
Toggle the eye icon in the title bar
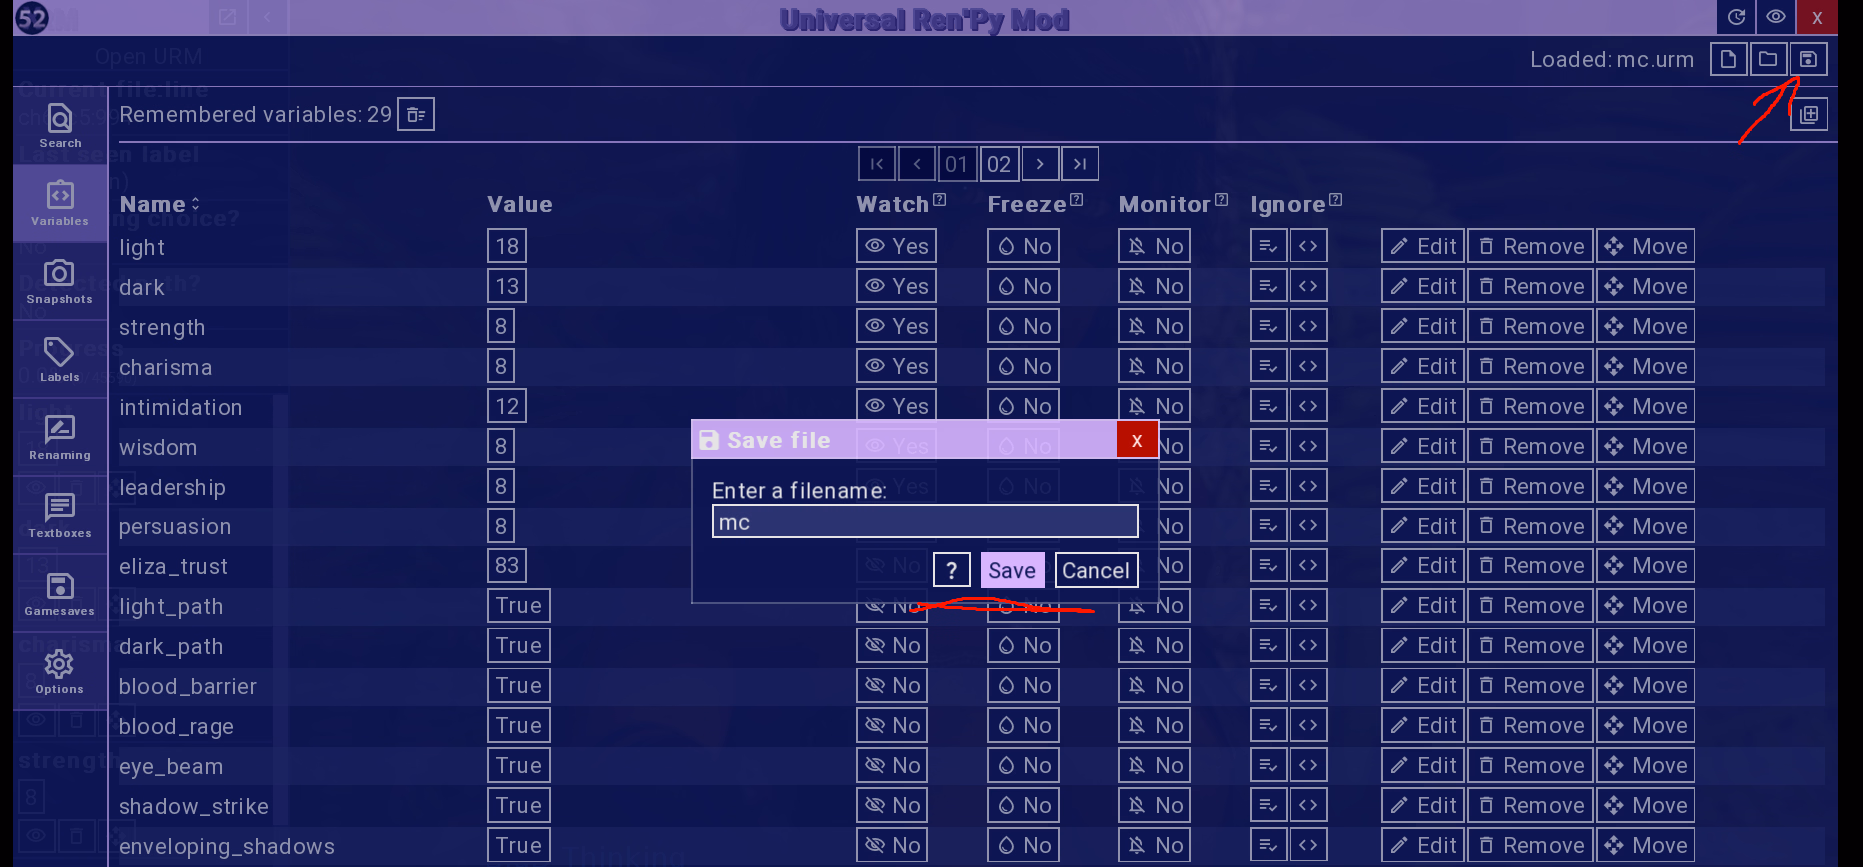[1776, 17]
